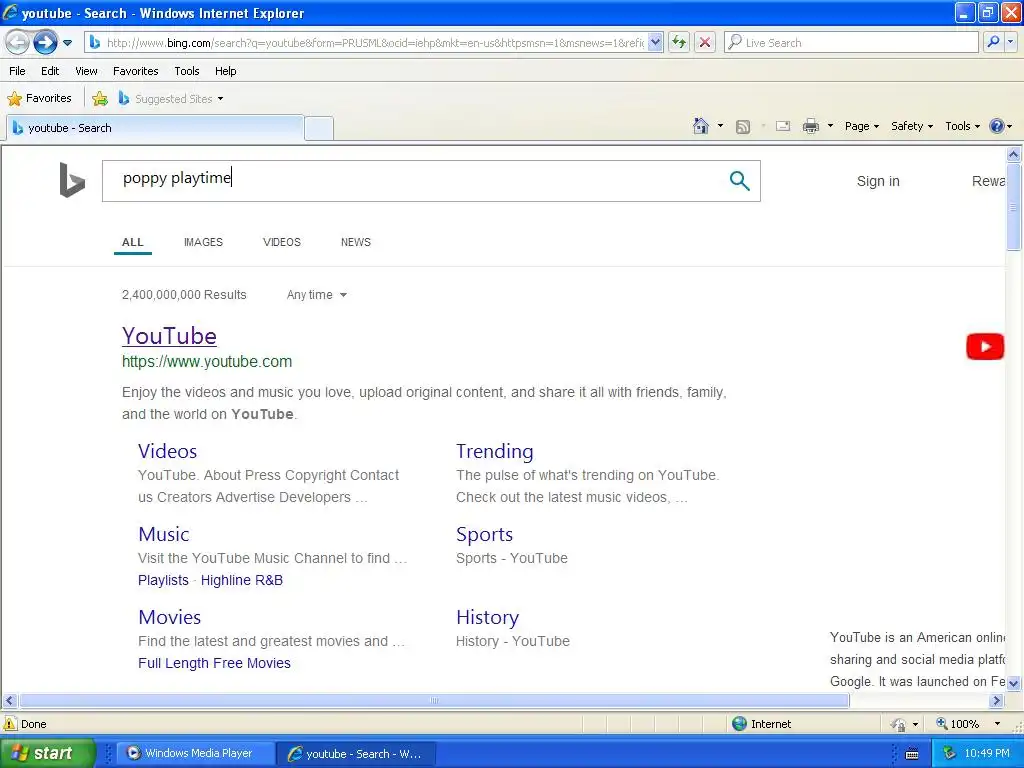Open the YouTube result title link
1024x768 pixels.
(169, 336)
